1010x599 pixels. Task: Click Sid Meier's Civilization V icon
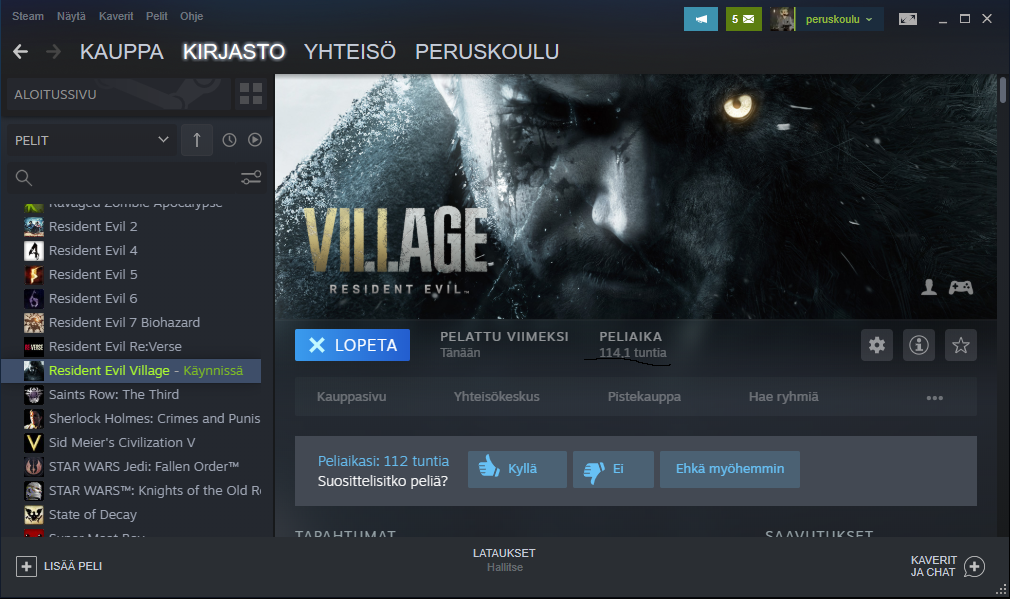(x=33, y=442)
